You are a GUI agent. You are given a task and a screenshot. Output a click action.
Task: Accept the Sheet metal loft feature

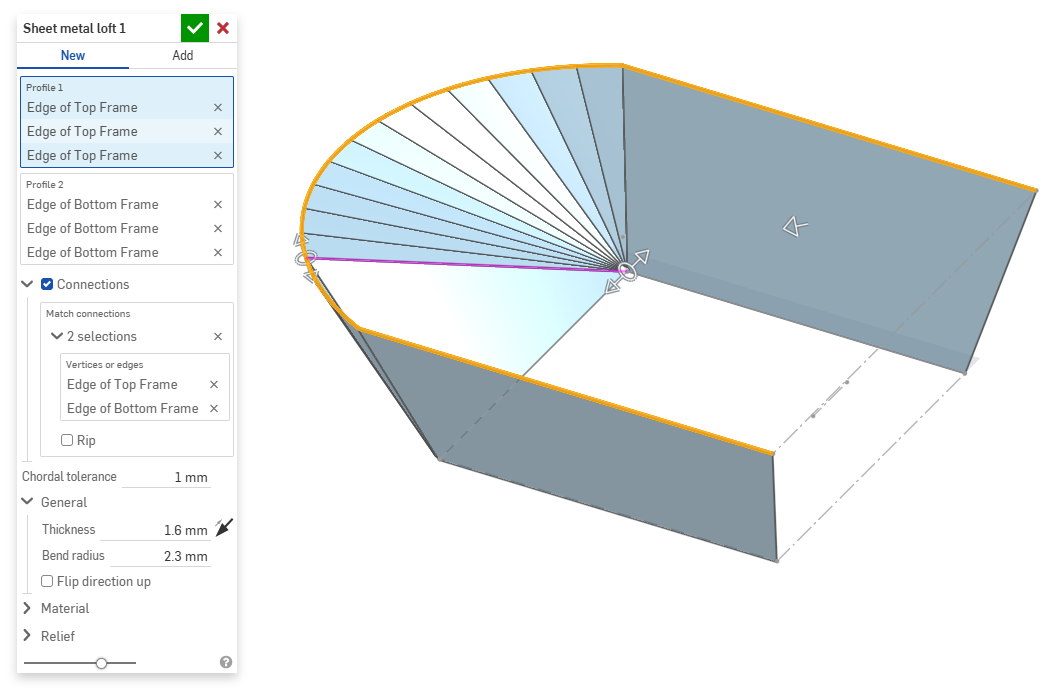(x=195, y=28)
